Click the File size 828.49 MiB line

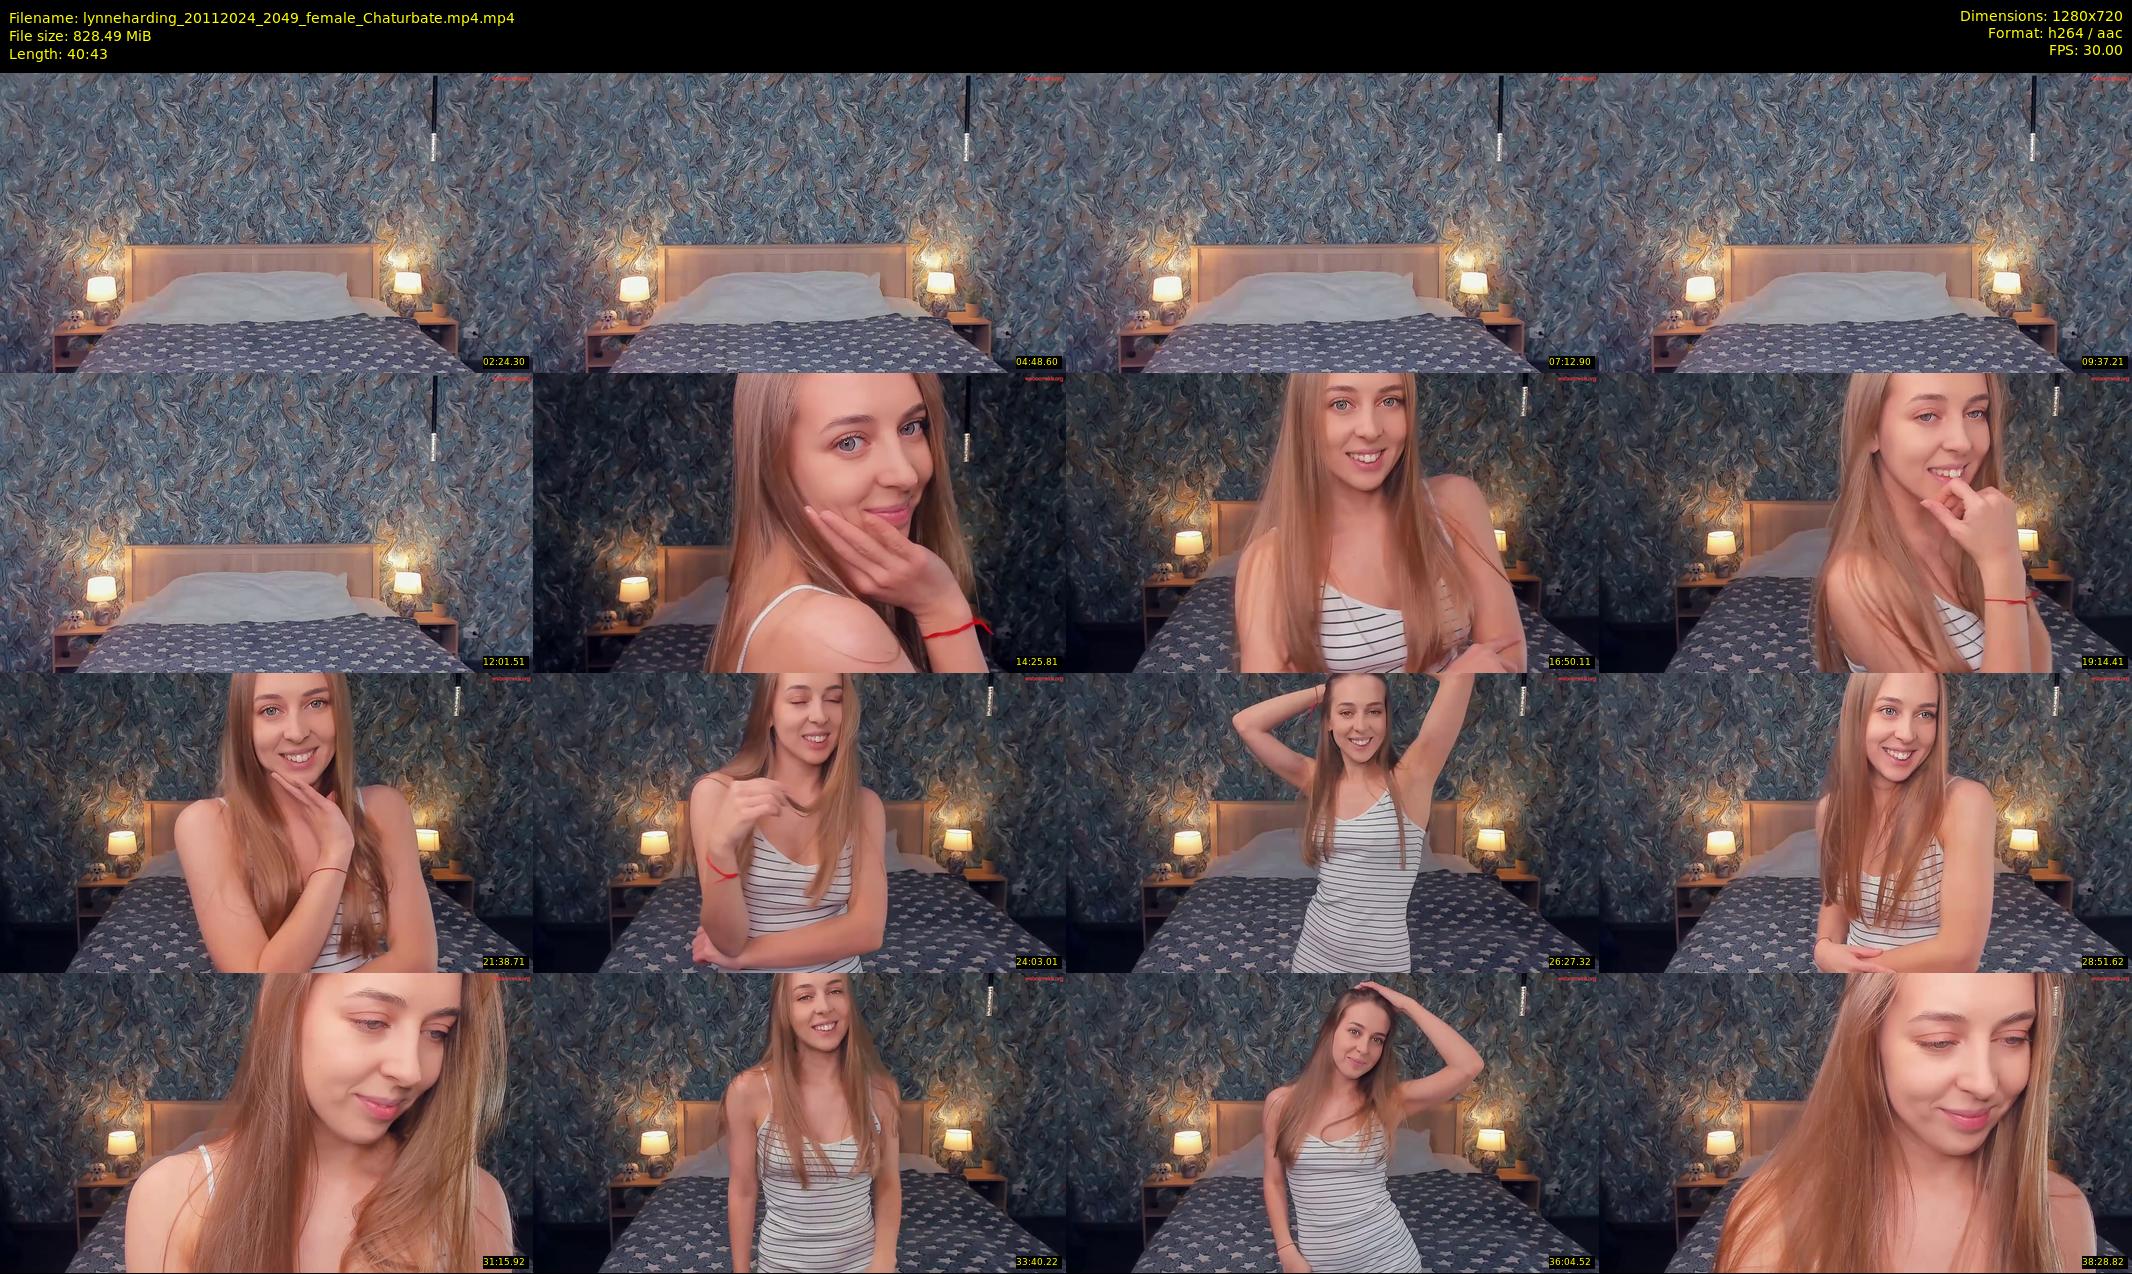coord(80,35)
